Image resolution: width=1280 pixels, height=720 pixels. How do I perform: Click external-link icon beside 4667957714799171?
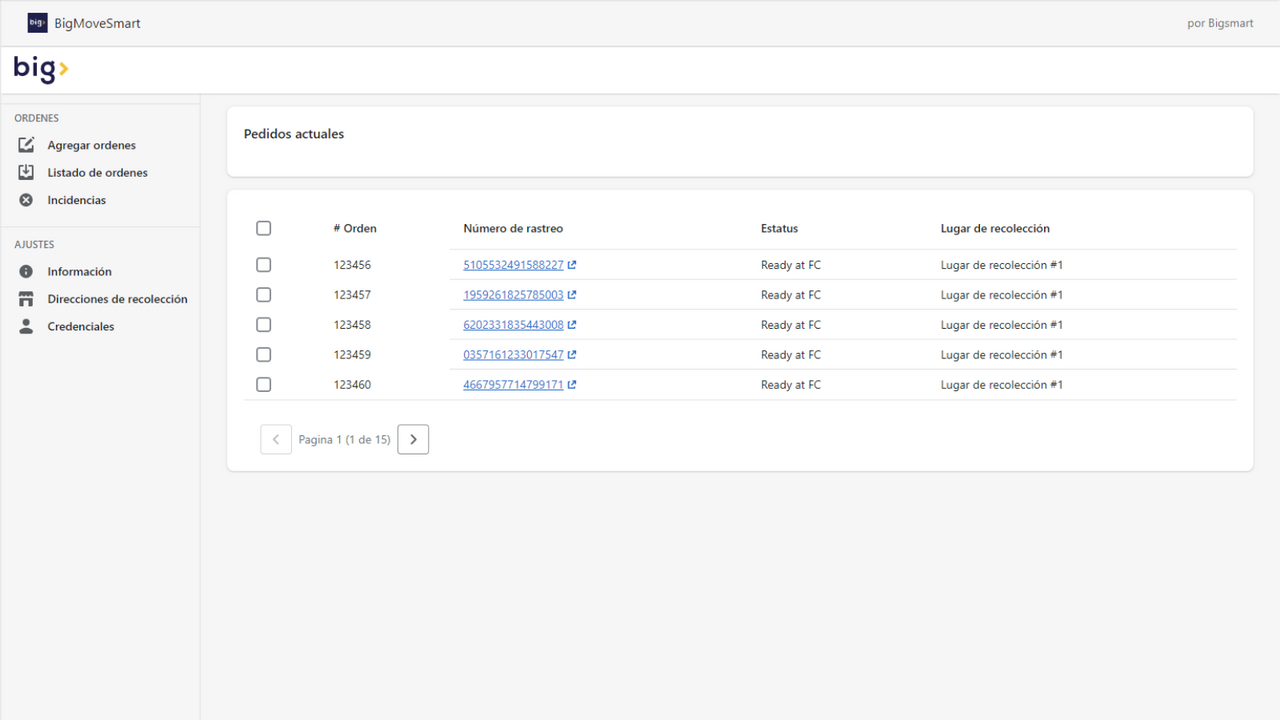[572, 385]
